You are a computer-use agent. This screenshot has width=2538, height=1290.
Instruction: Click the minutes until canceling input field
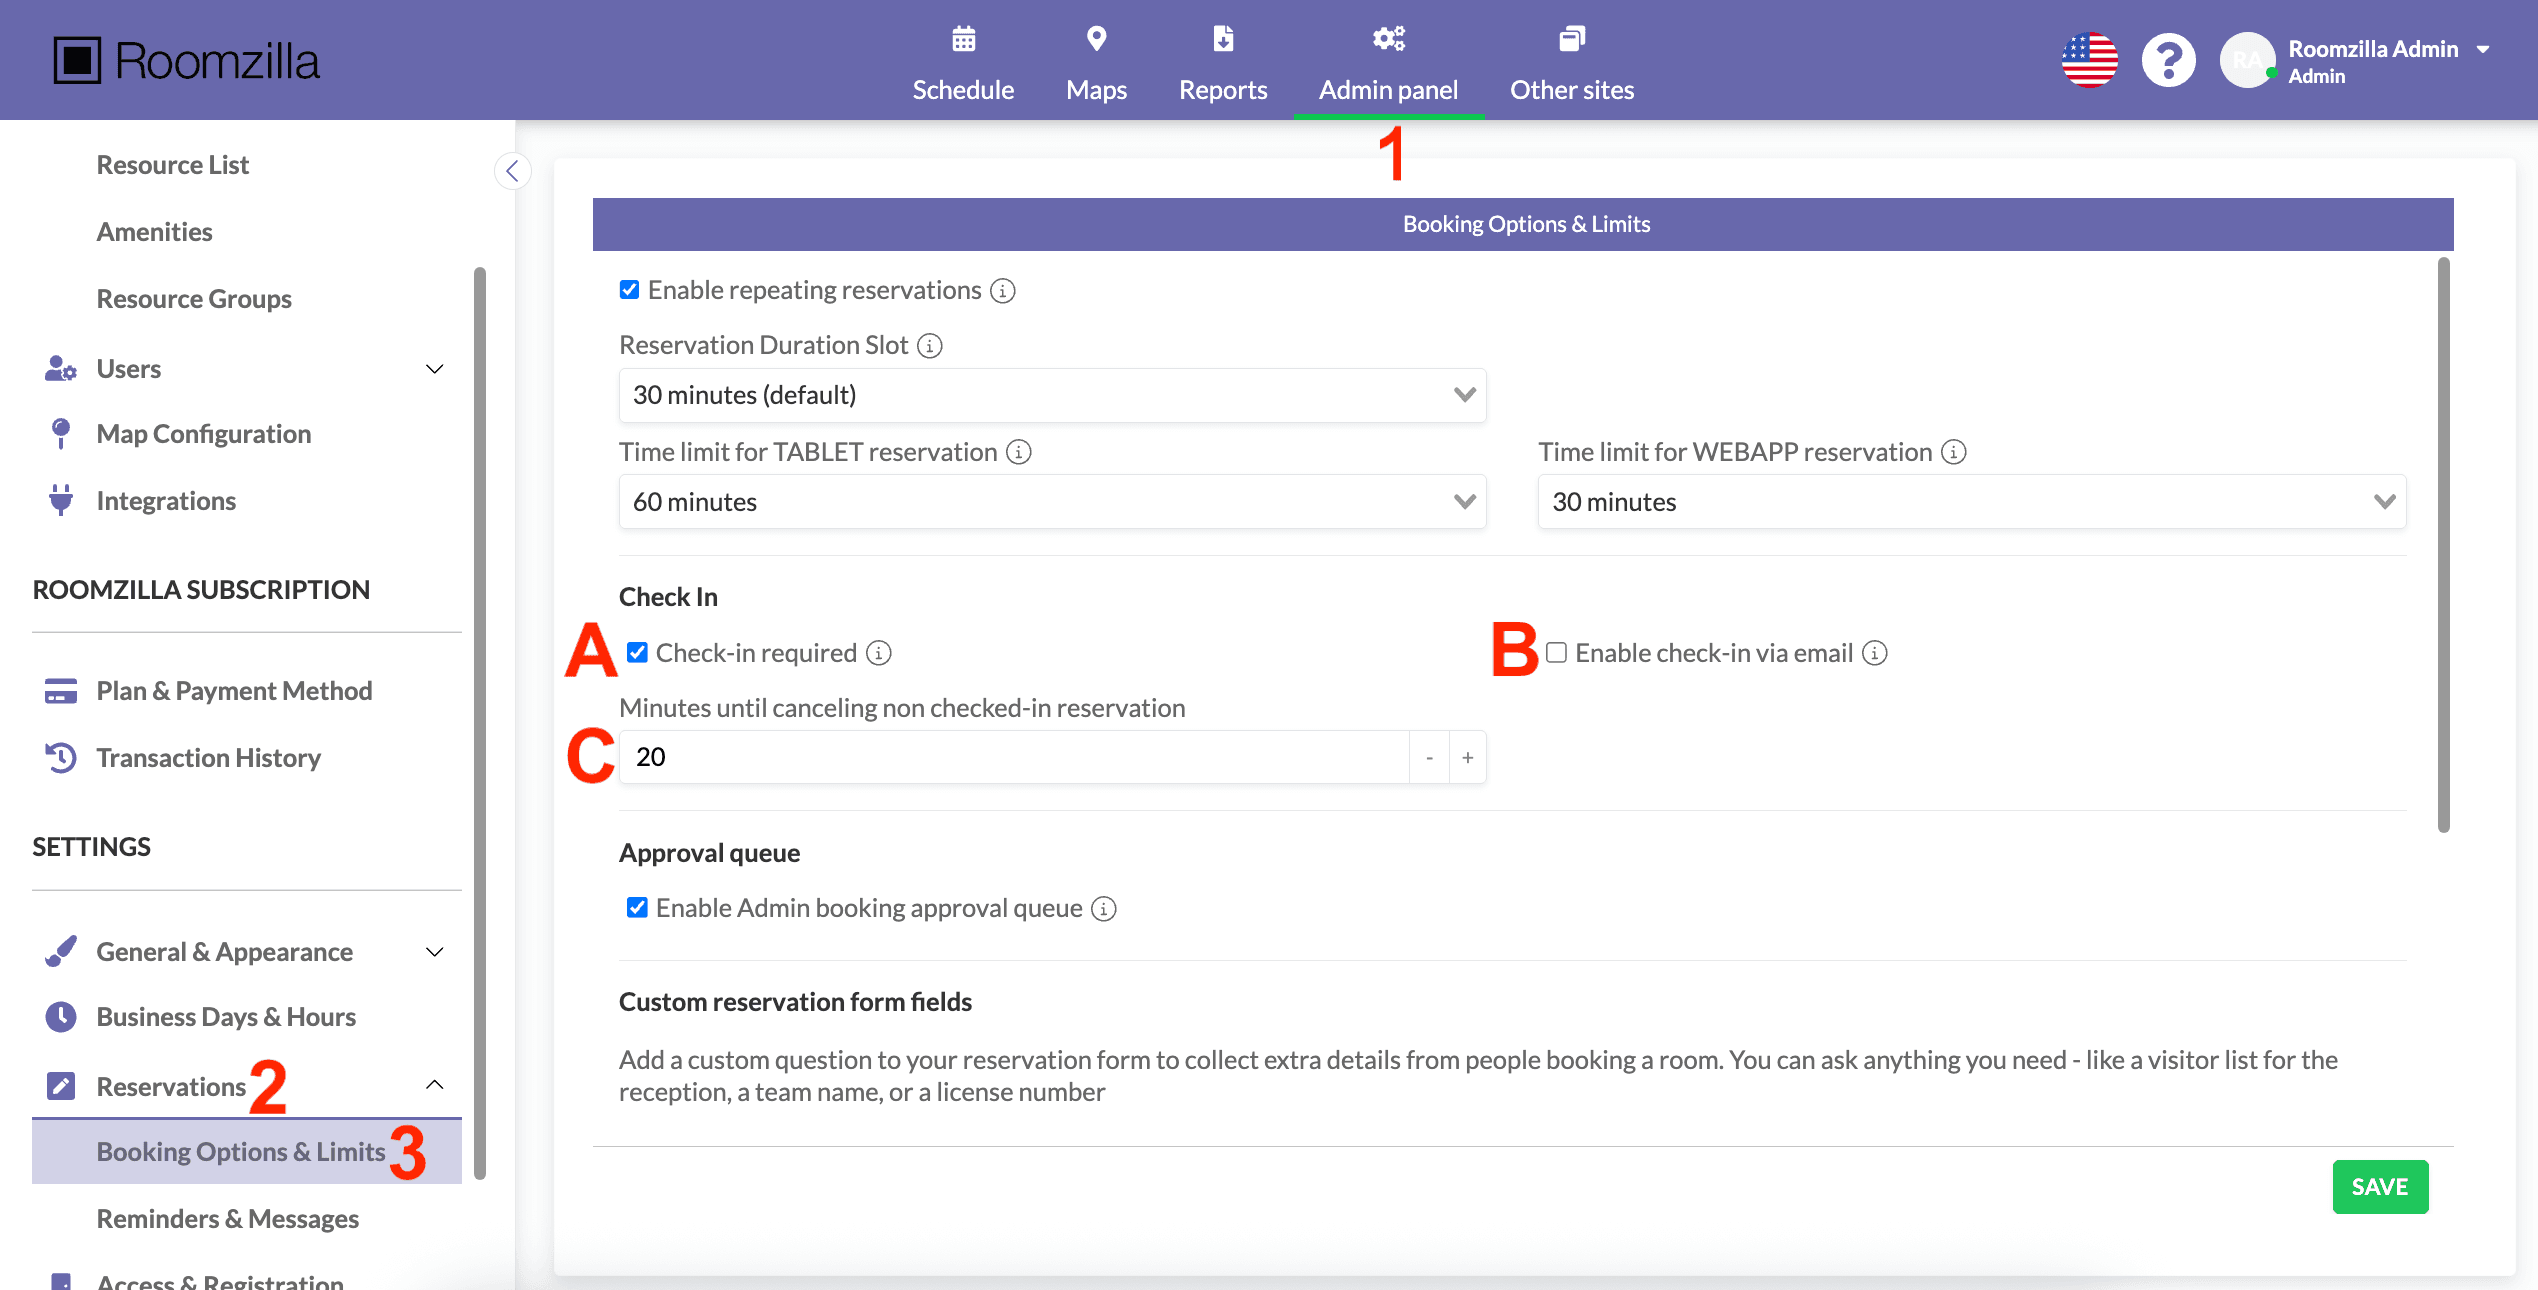1012,758
